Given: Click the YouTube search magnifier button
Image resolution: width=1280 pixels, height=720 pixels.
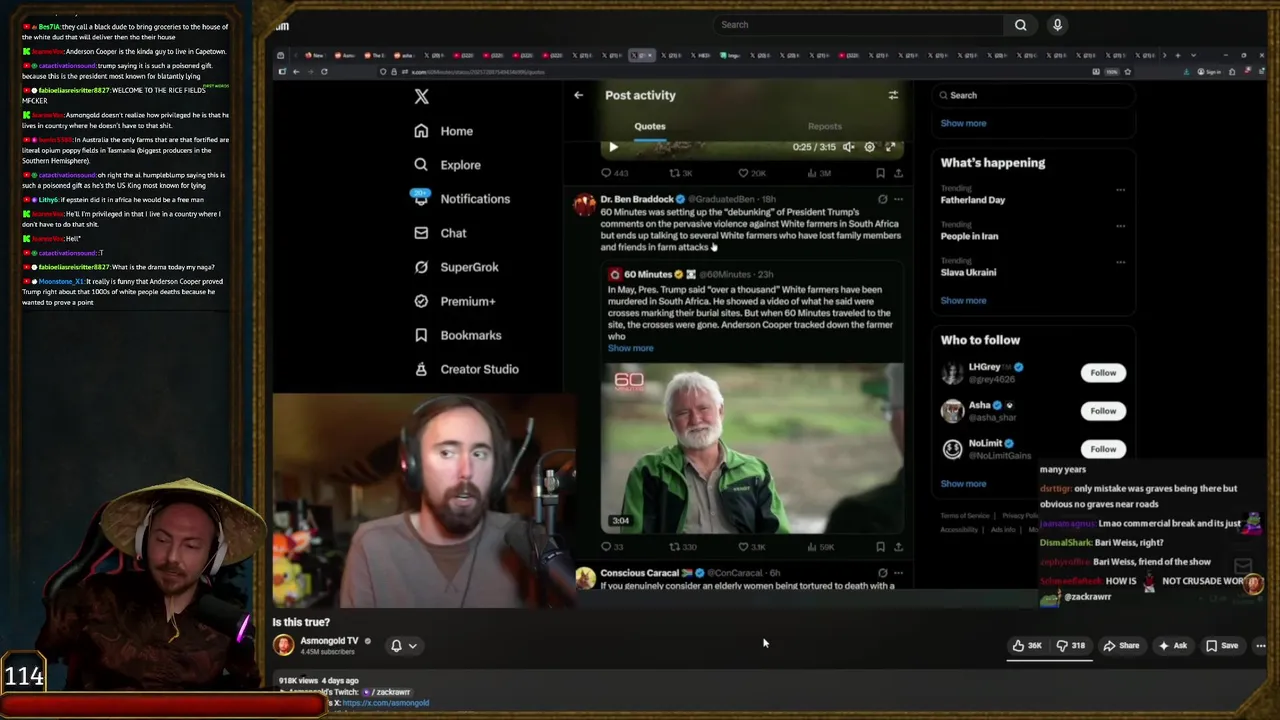Looking at the screenshot, I should coord(1020,25).
